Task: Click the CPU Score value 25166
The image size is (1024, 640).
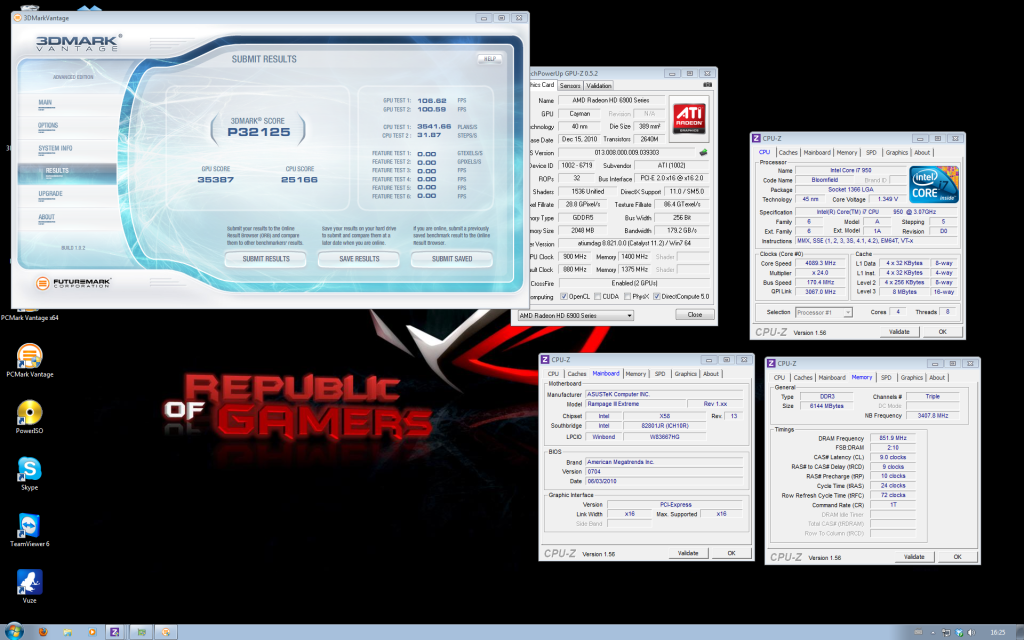Action: coord(299,180)
